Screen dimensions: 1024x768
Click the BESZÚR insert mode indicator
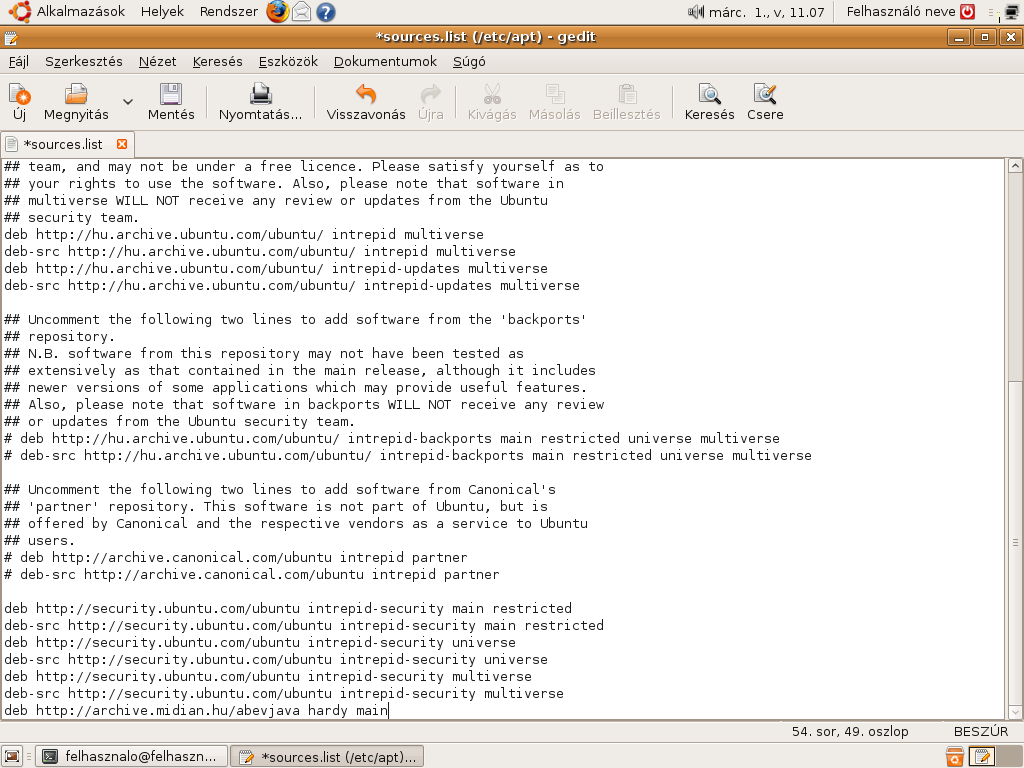[980, 731]
